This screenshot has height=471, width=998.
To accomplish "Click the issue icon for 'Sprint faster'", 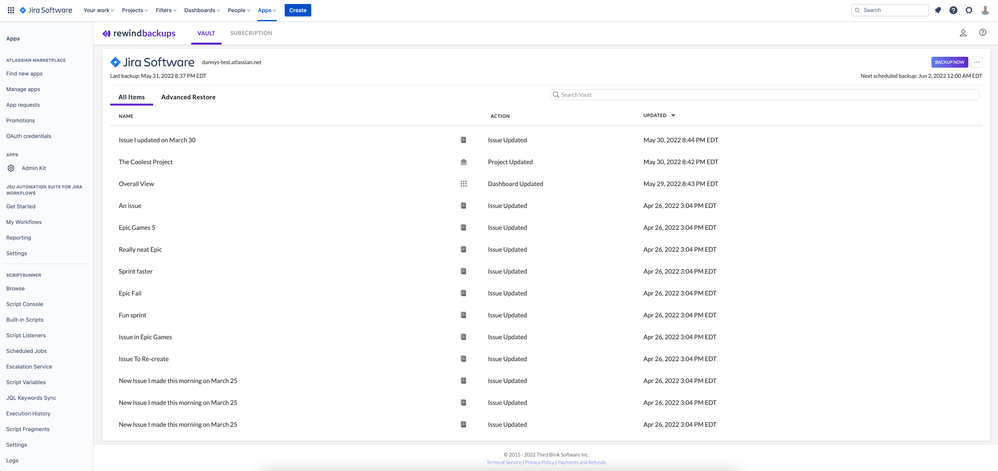I will click(x=463, y=271).
